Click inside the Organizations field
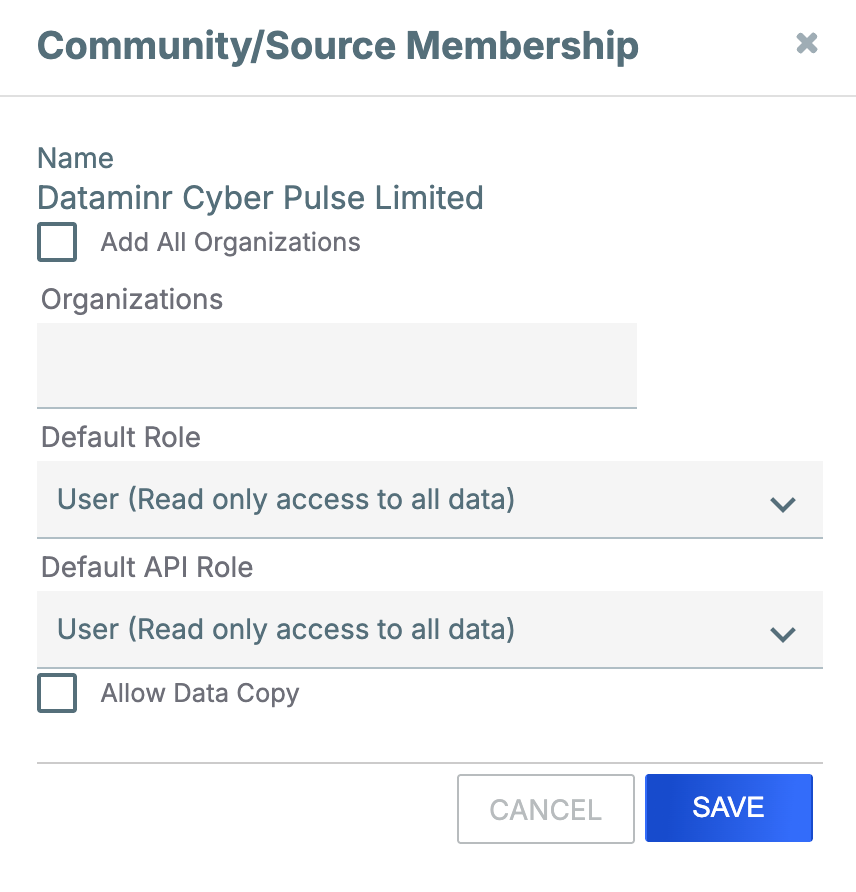Image resolution: width=856 pixels, height=892 pixels. [337, 366]
